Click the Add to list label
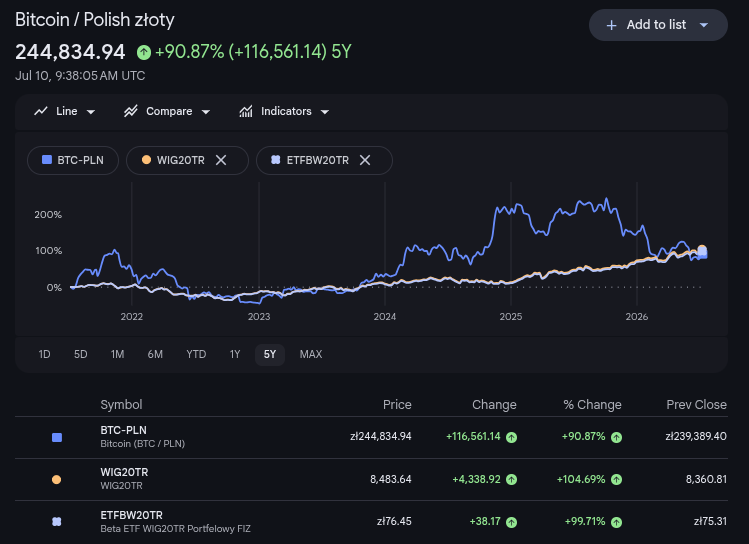The width and height of the screenshot is (749, 544). coord(656,24)
